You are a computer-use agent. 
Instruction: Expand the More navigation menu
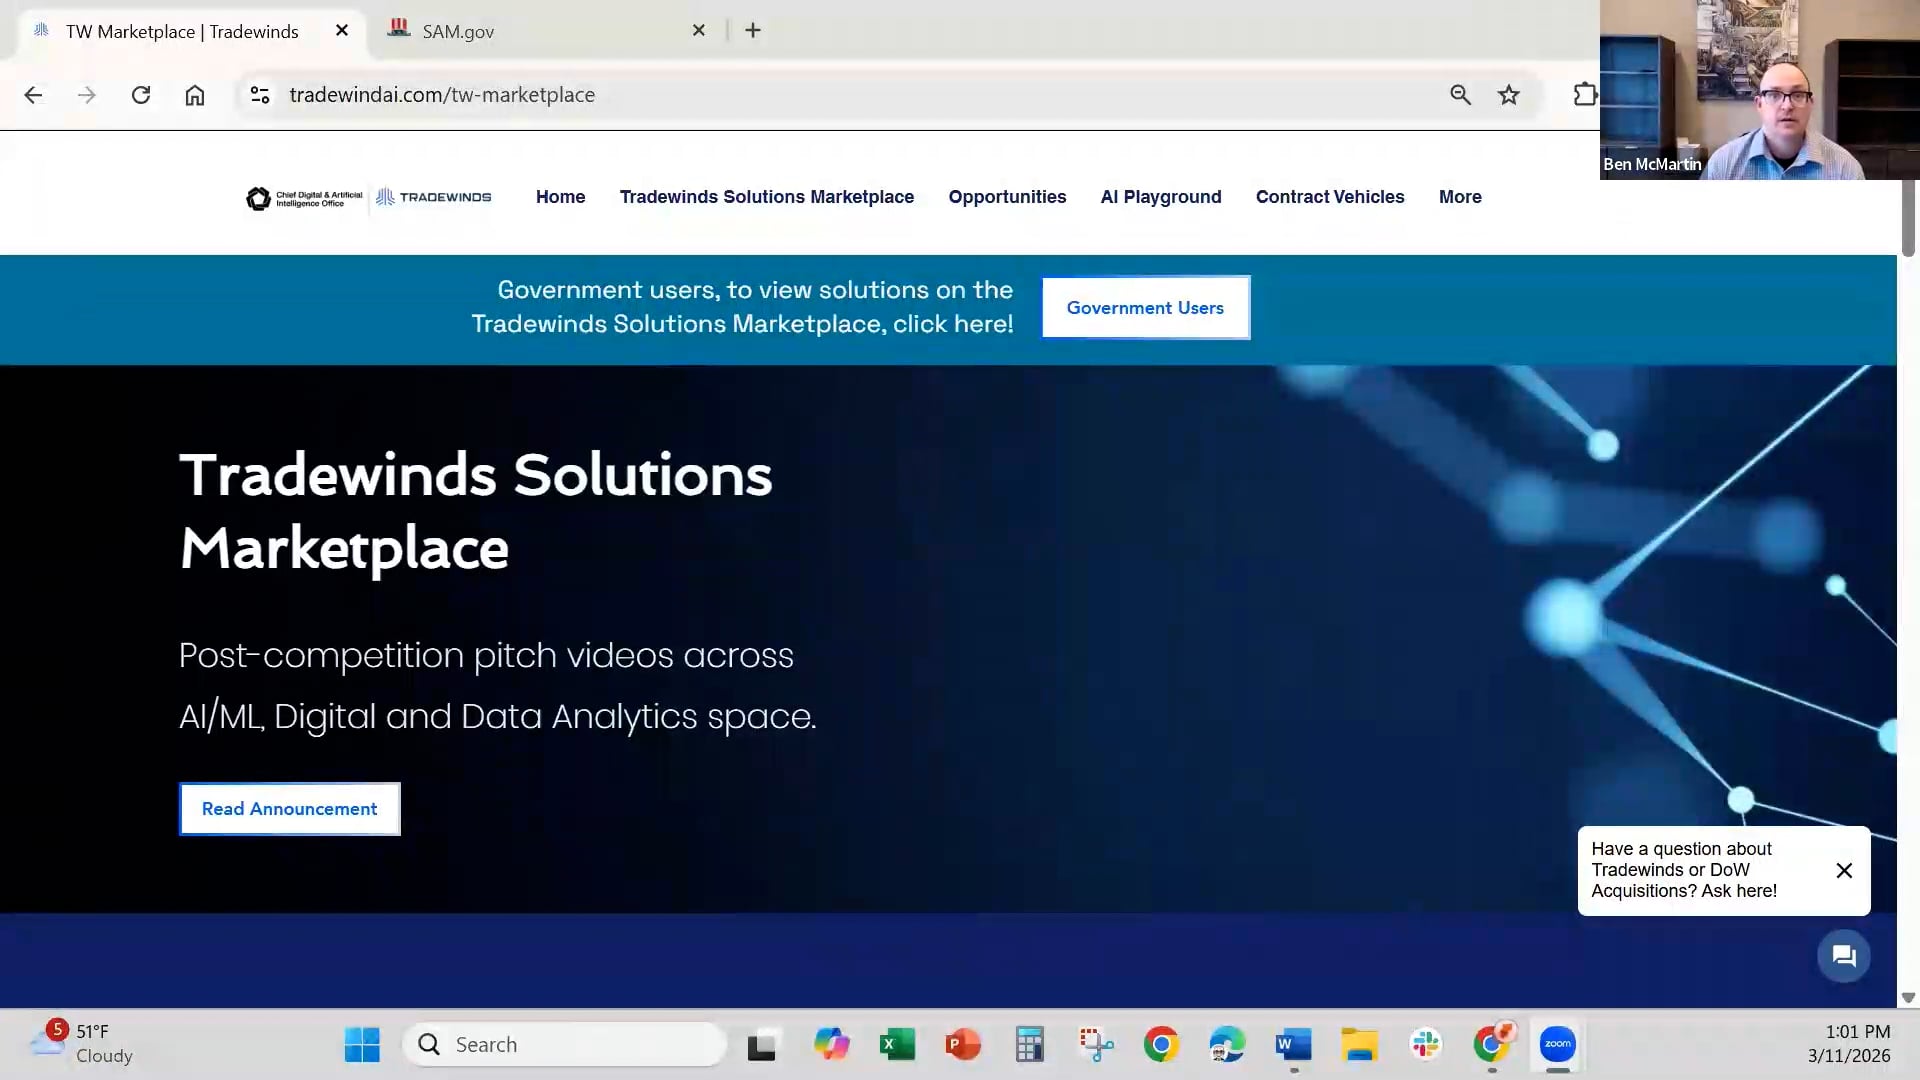tap(1460, 197)
